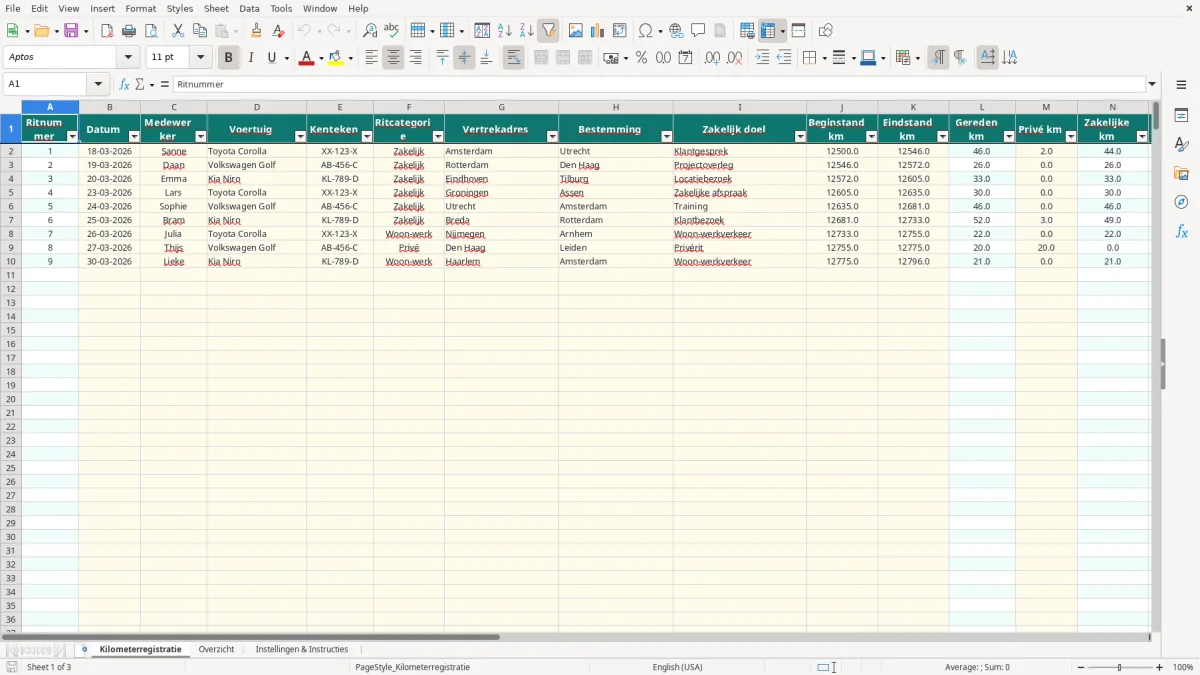Open the Function Wizard fx icon

point(125,85)
